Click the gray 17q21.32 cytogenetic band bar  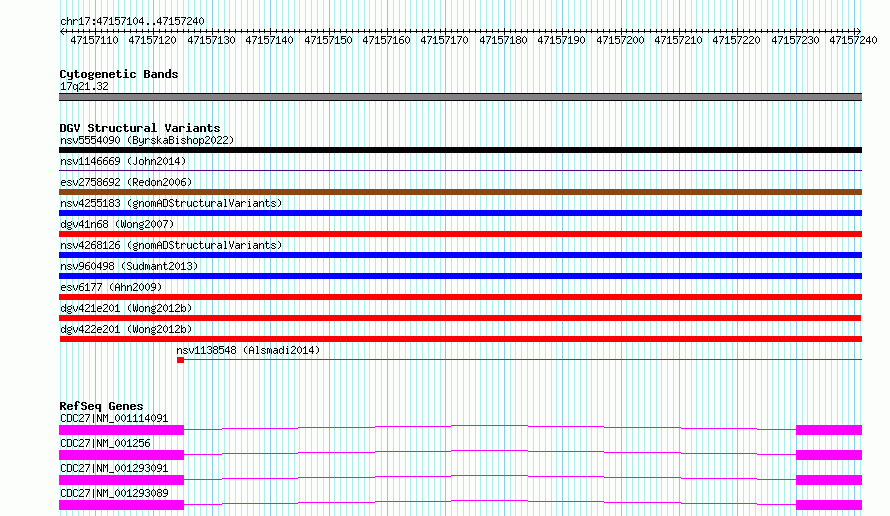[x=460, y=97]
